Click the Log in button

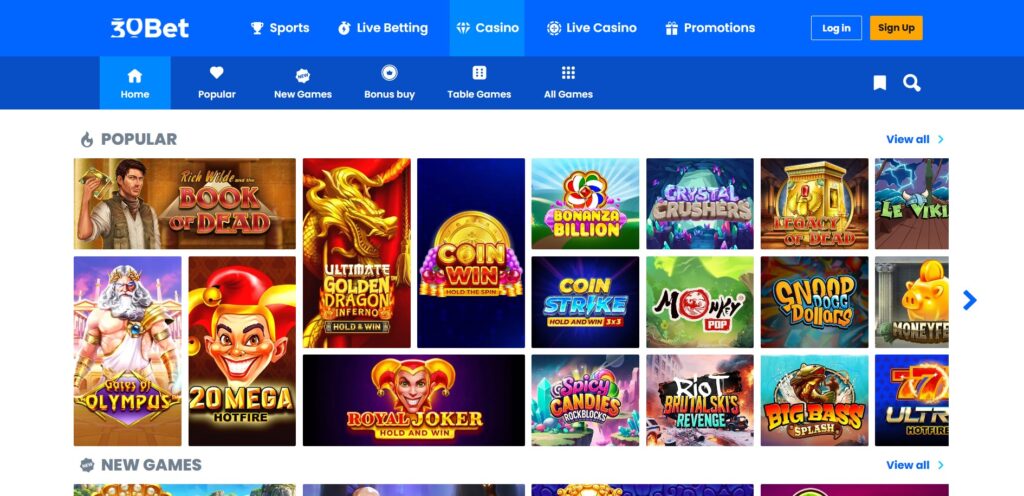click(836, 28)
